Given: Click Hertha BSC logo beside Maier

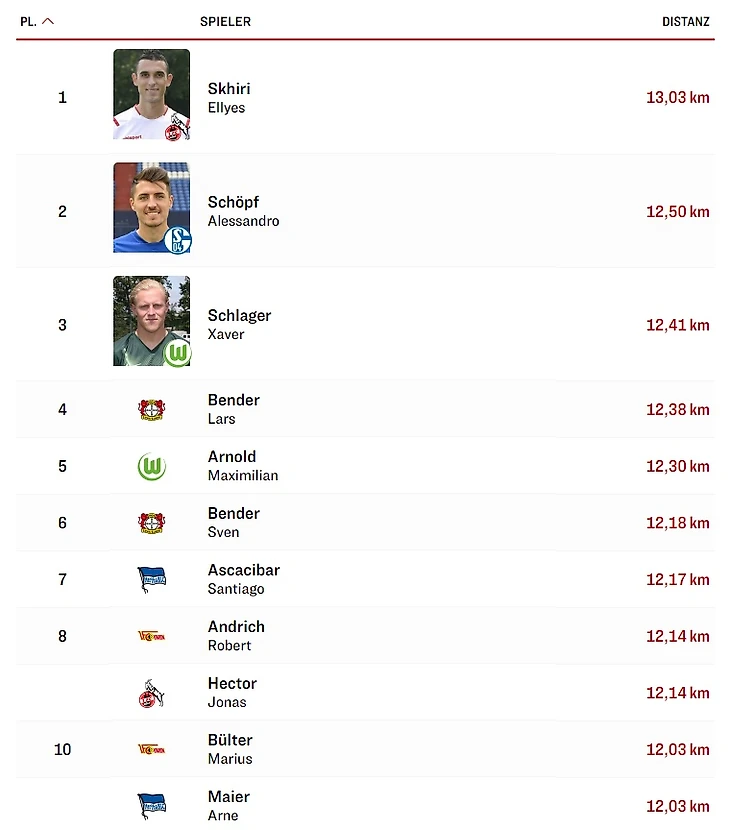Looking at the screenshot, I should tap(151, 806).
